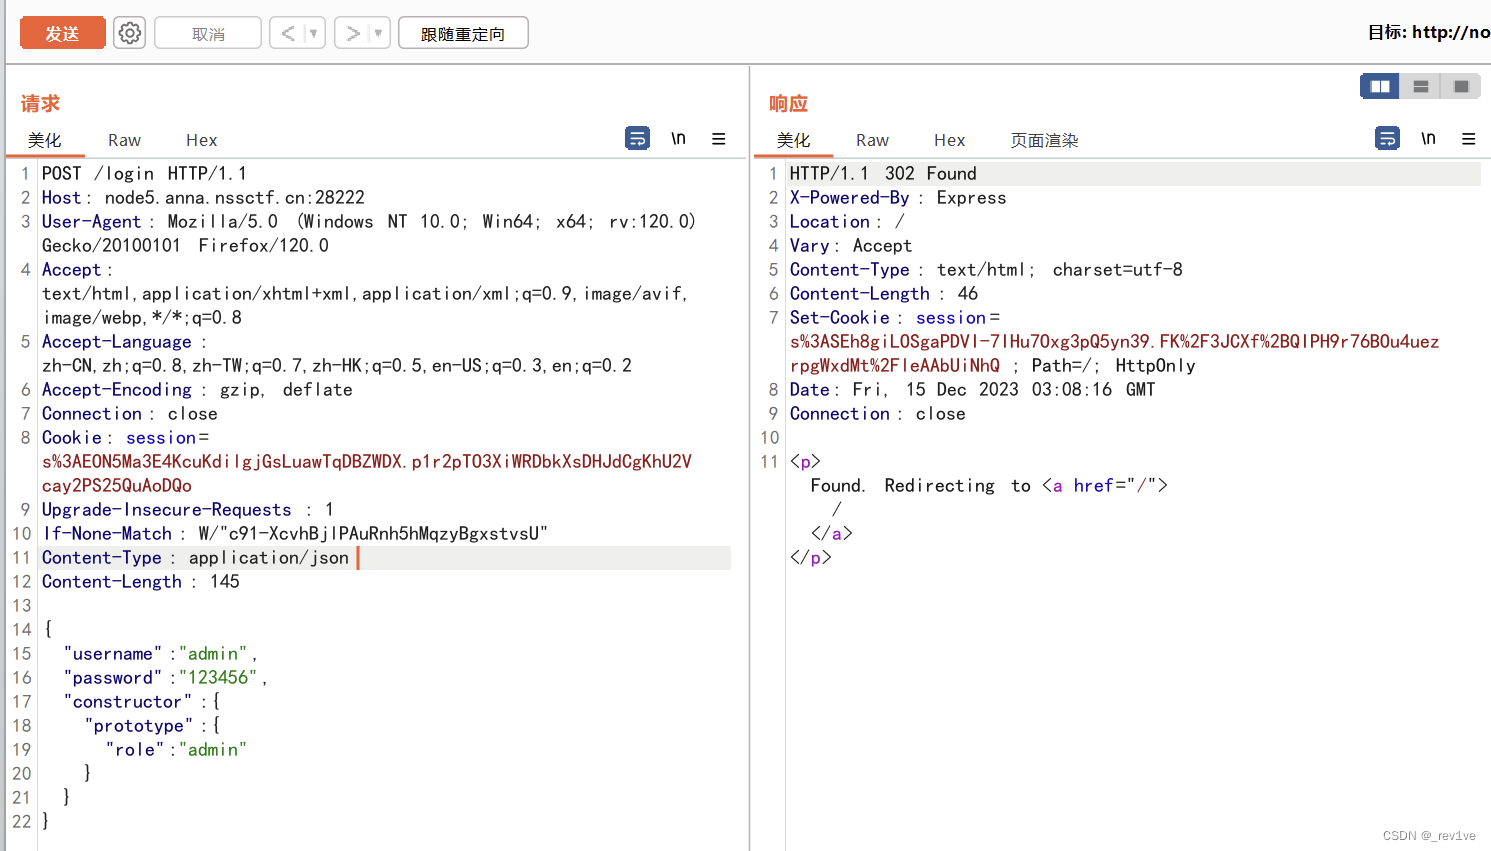Open the 页面渲染 render tab
Image resolution: width=1491 pixels, height=851 pixels.
click(x=1044, y=140)
